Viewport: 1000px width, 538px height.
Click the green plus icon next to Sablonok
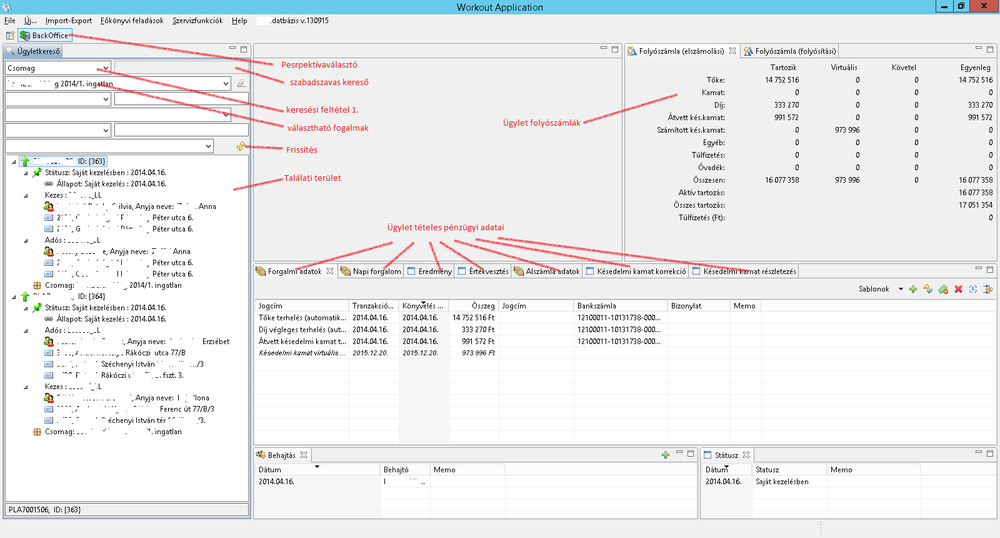click(x=913, y=289)
